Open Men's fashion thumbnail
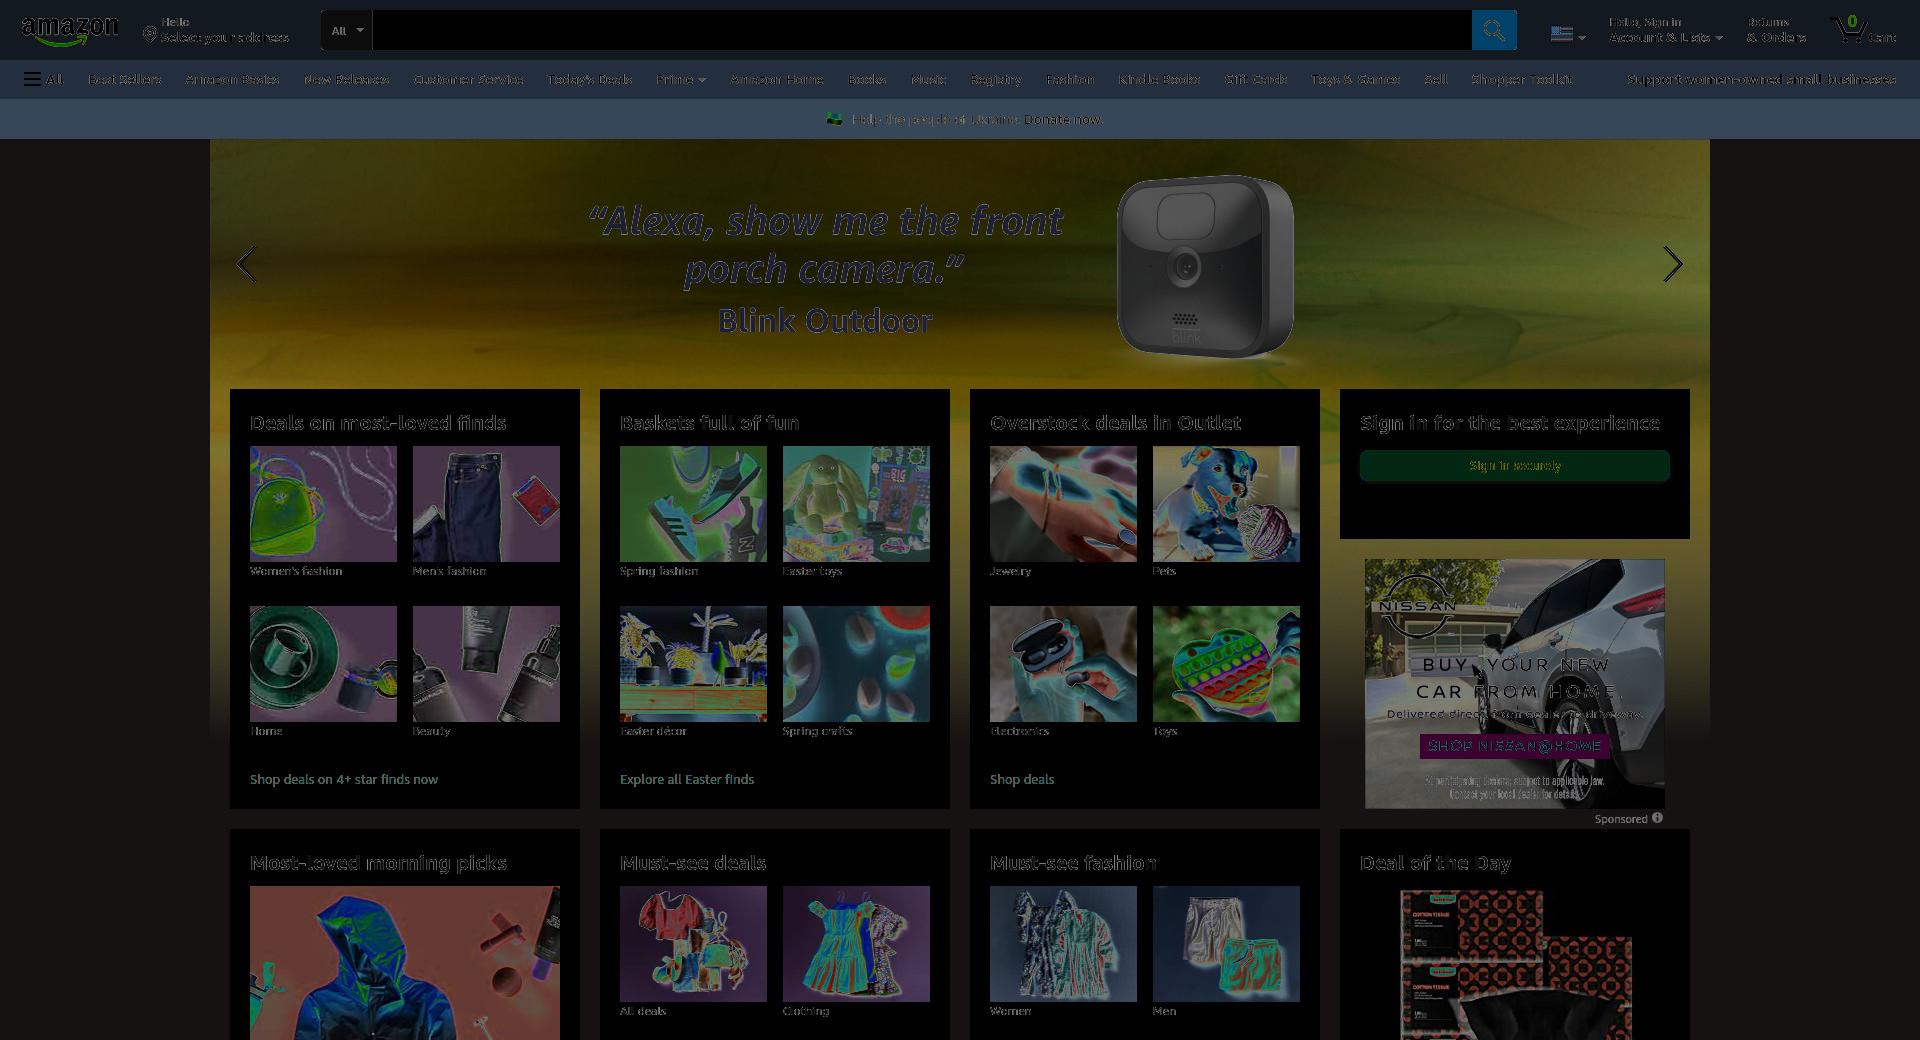Screen dimensions: 1920x1040 click(486, 504)
